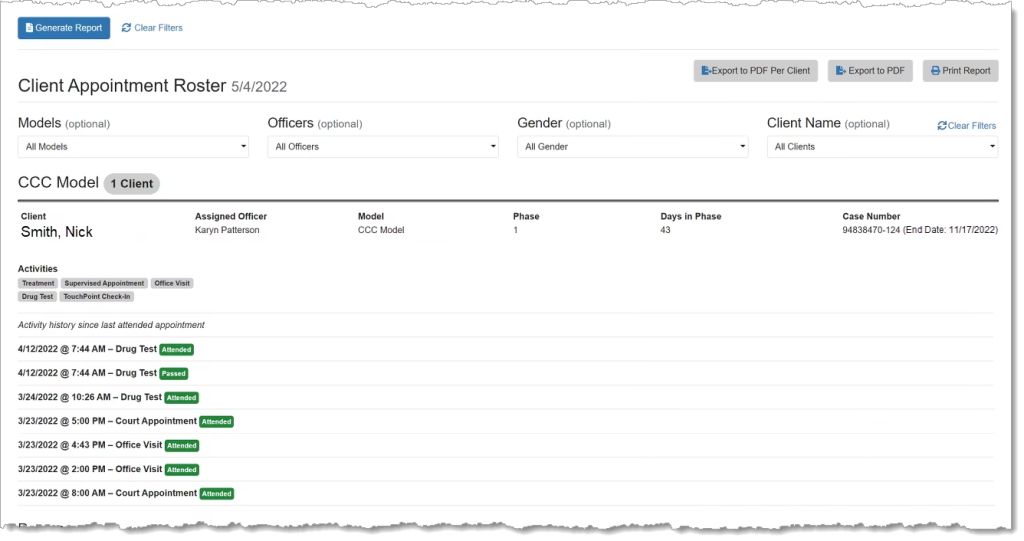Click the 1 Client count badge
The width and height of the screenshot is (1024, 541).
click(132, 184)
